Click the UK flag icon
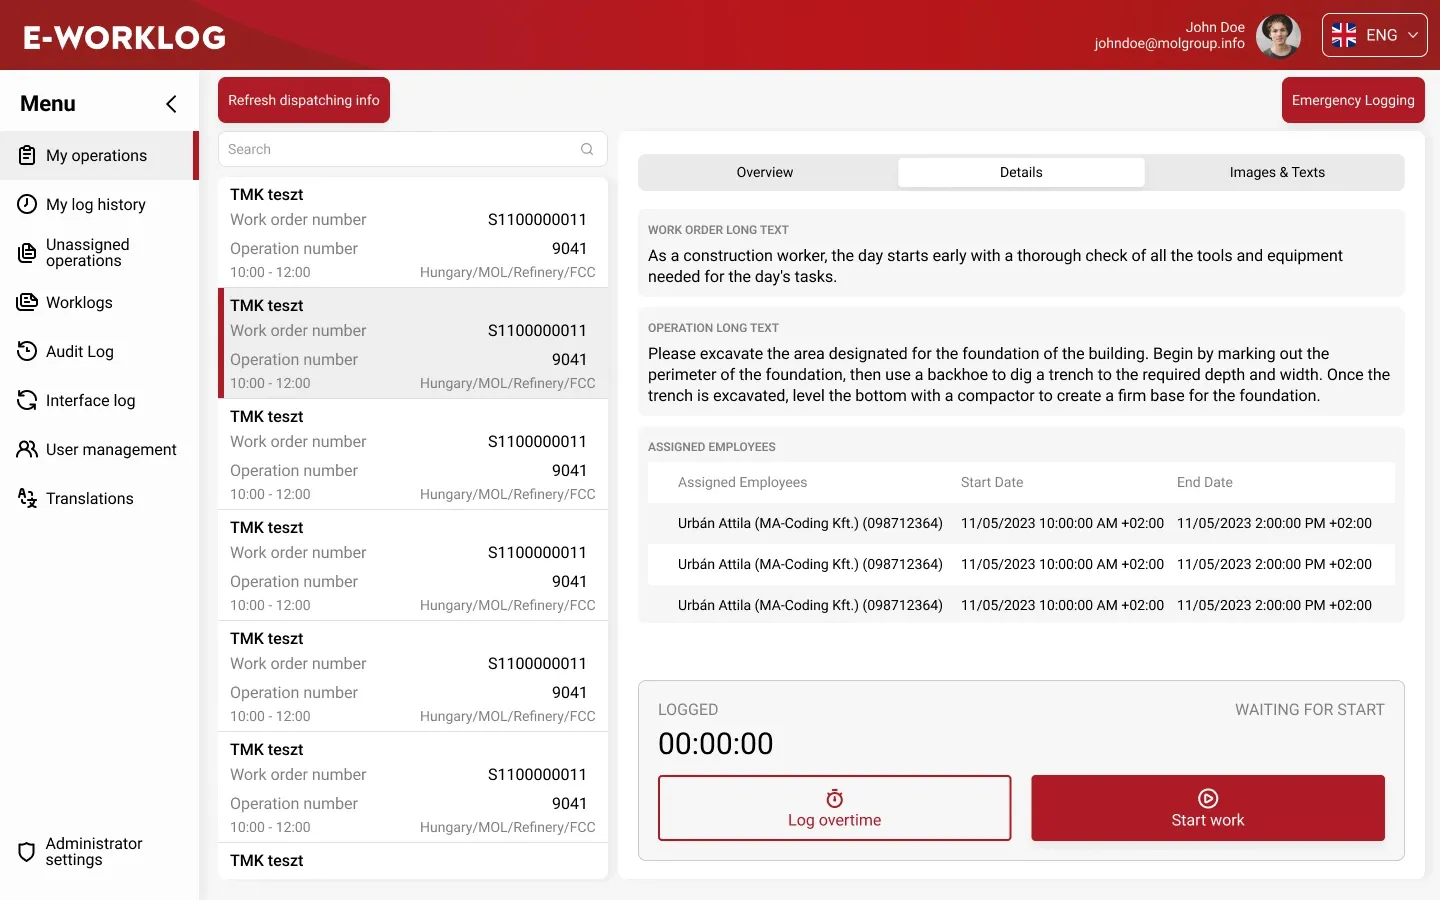Image resolution: width=1440 pixels, height=900 pixels. click(x=1344, y=35)
